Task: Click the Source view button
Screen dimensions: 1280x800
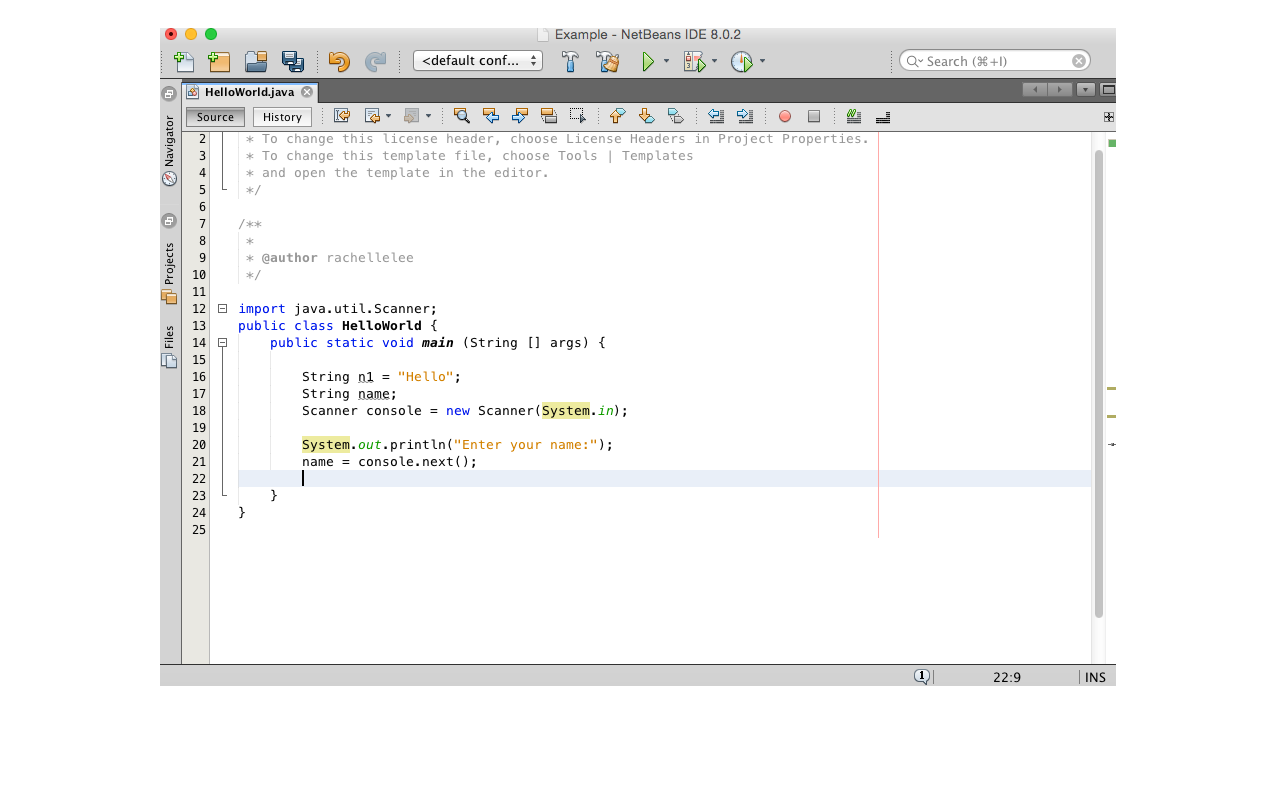Action: tap(214, 116)
